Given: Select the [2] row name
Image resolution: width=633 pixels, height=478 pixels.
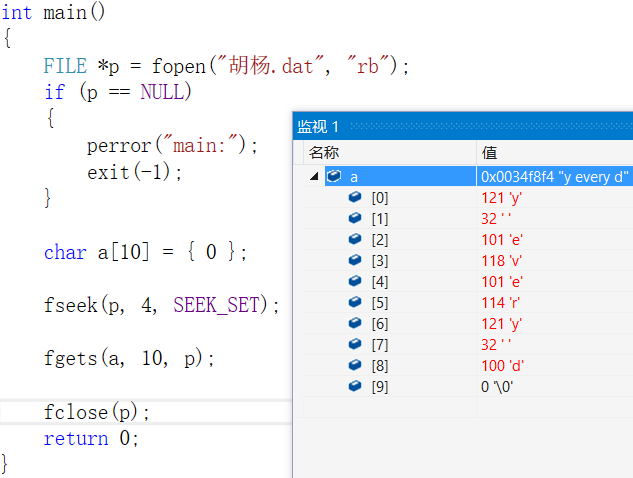Looking at the screenshot, I should 380,240.
